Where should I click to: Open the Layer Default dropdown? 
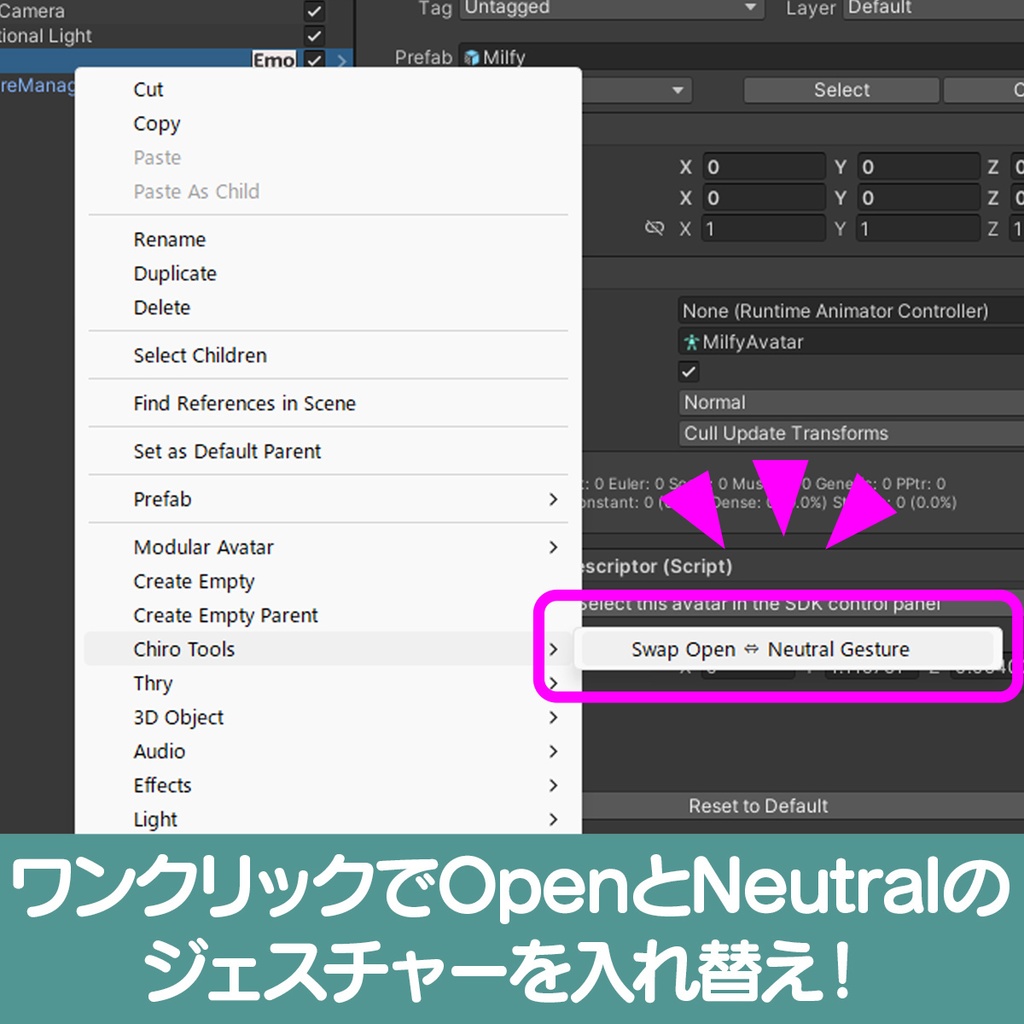pyautogui.click(x=940, y=8)
